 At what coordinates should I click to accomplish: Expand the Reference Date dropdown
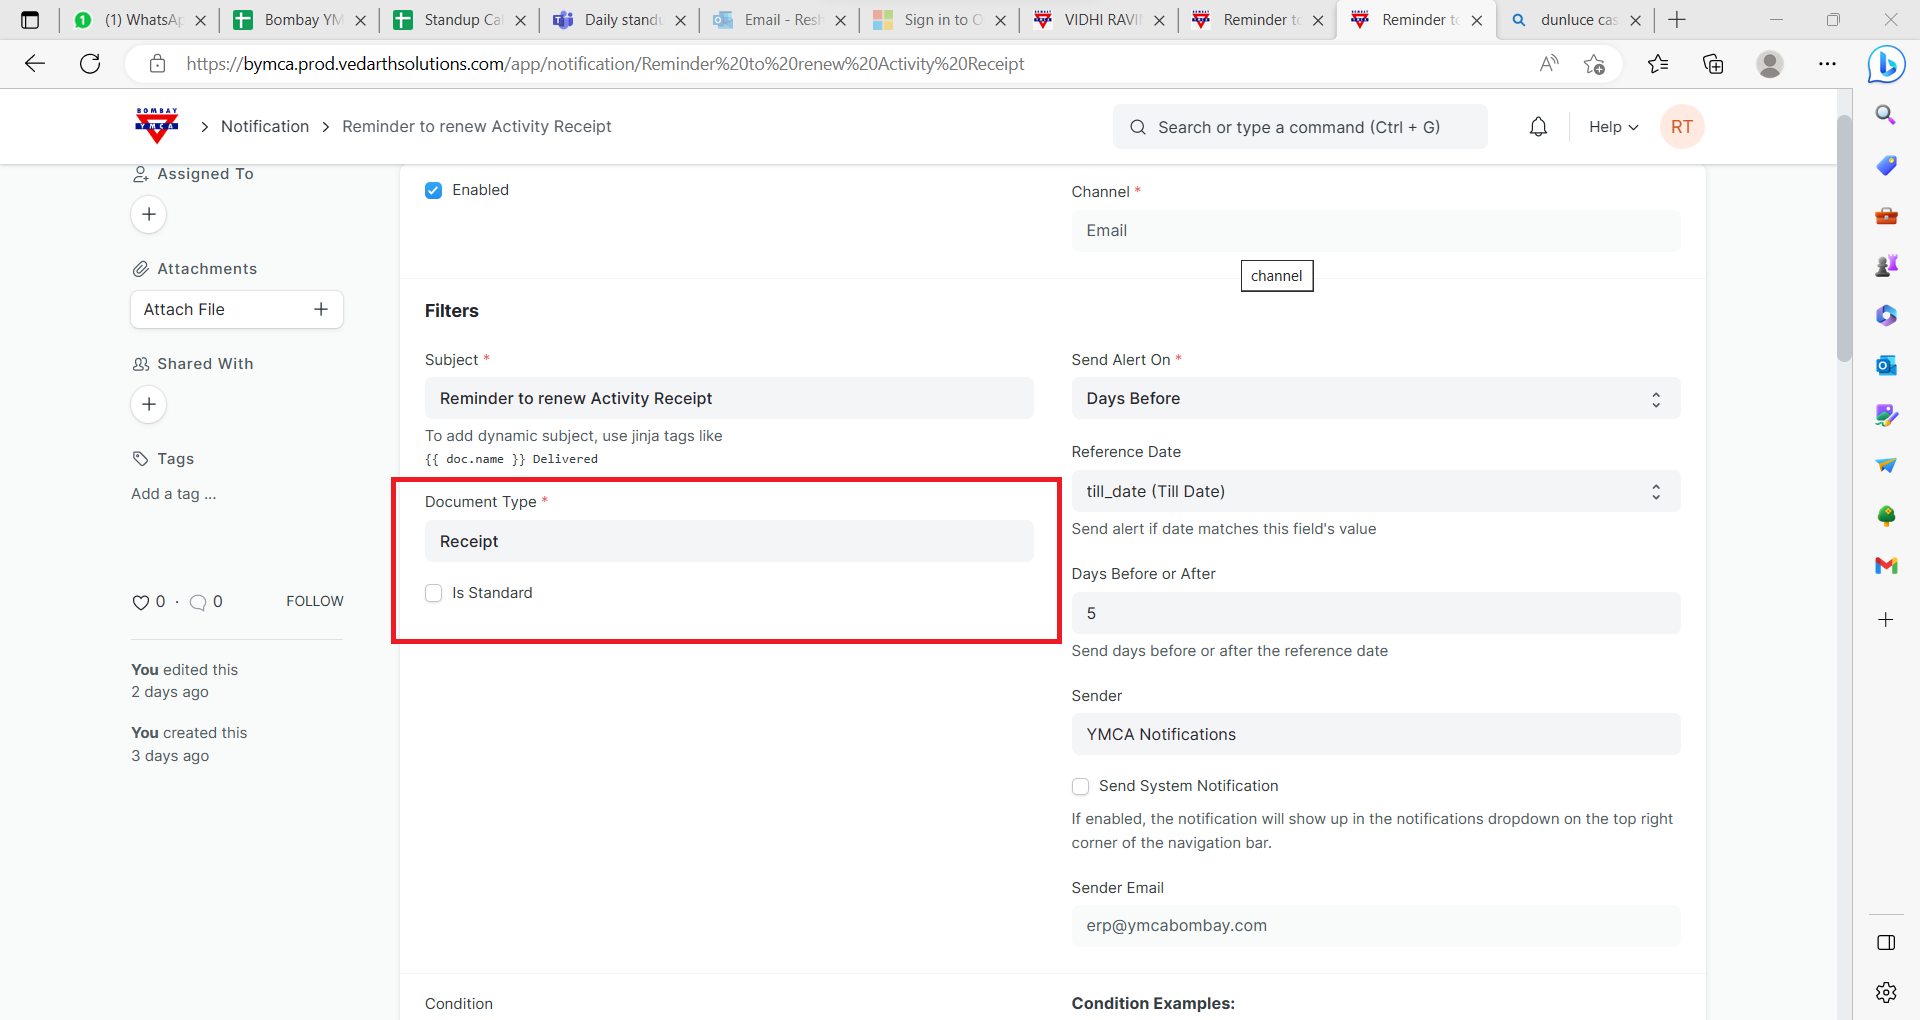1375,491
